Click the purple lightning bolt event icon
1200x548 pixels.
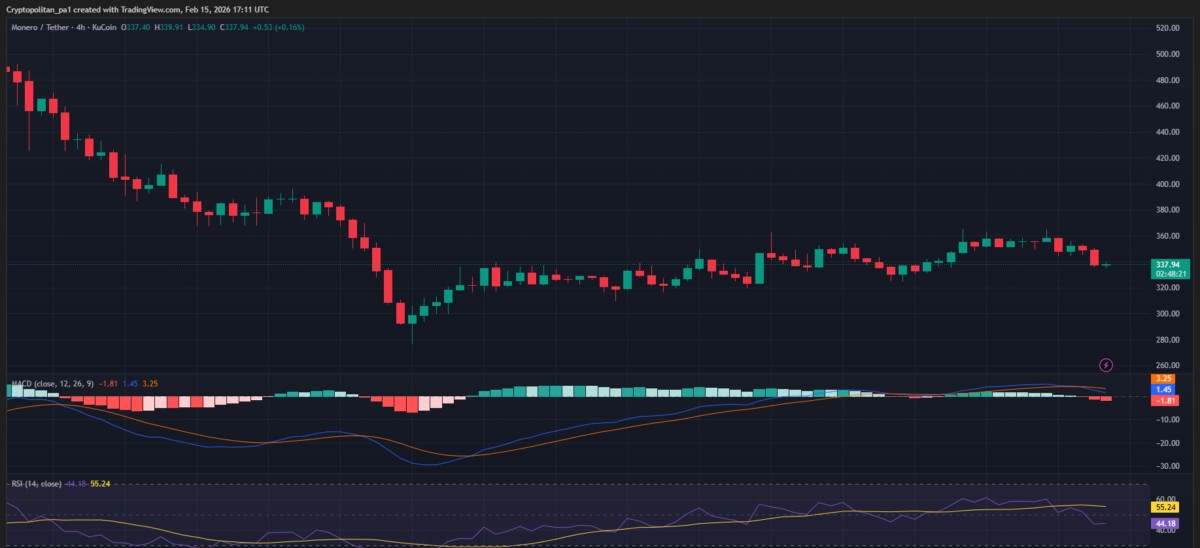click(1106, 365)
